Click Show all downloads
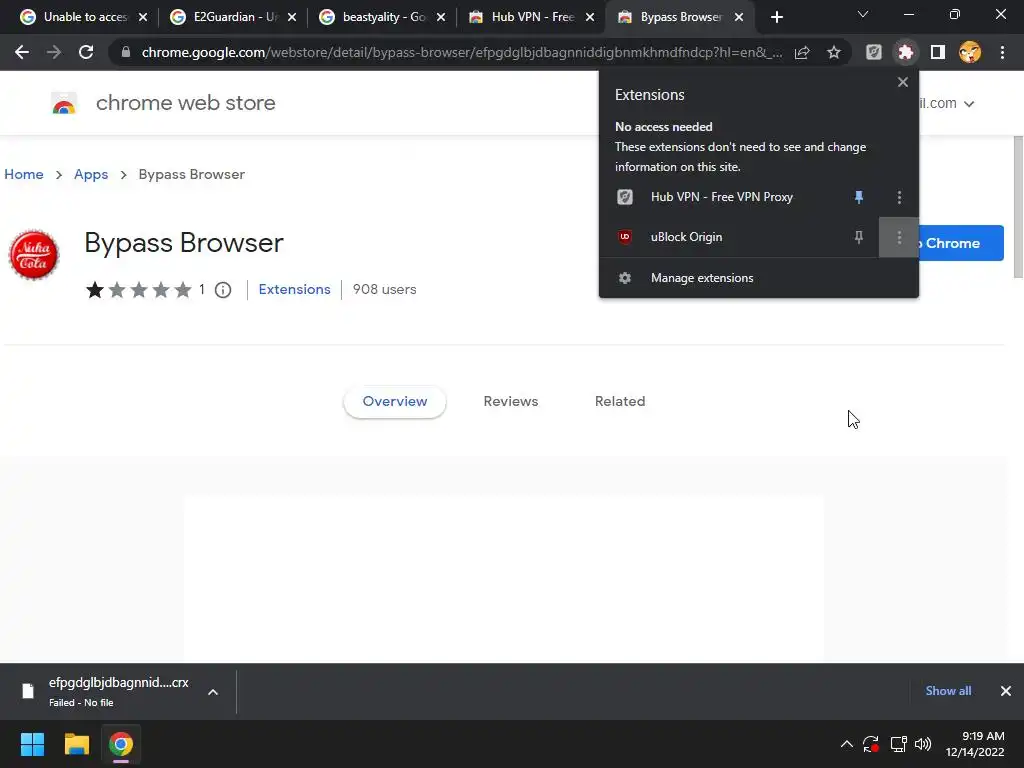This screenshot has height=768, width=1024. click(x=948, y=691)
